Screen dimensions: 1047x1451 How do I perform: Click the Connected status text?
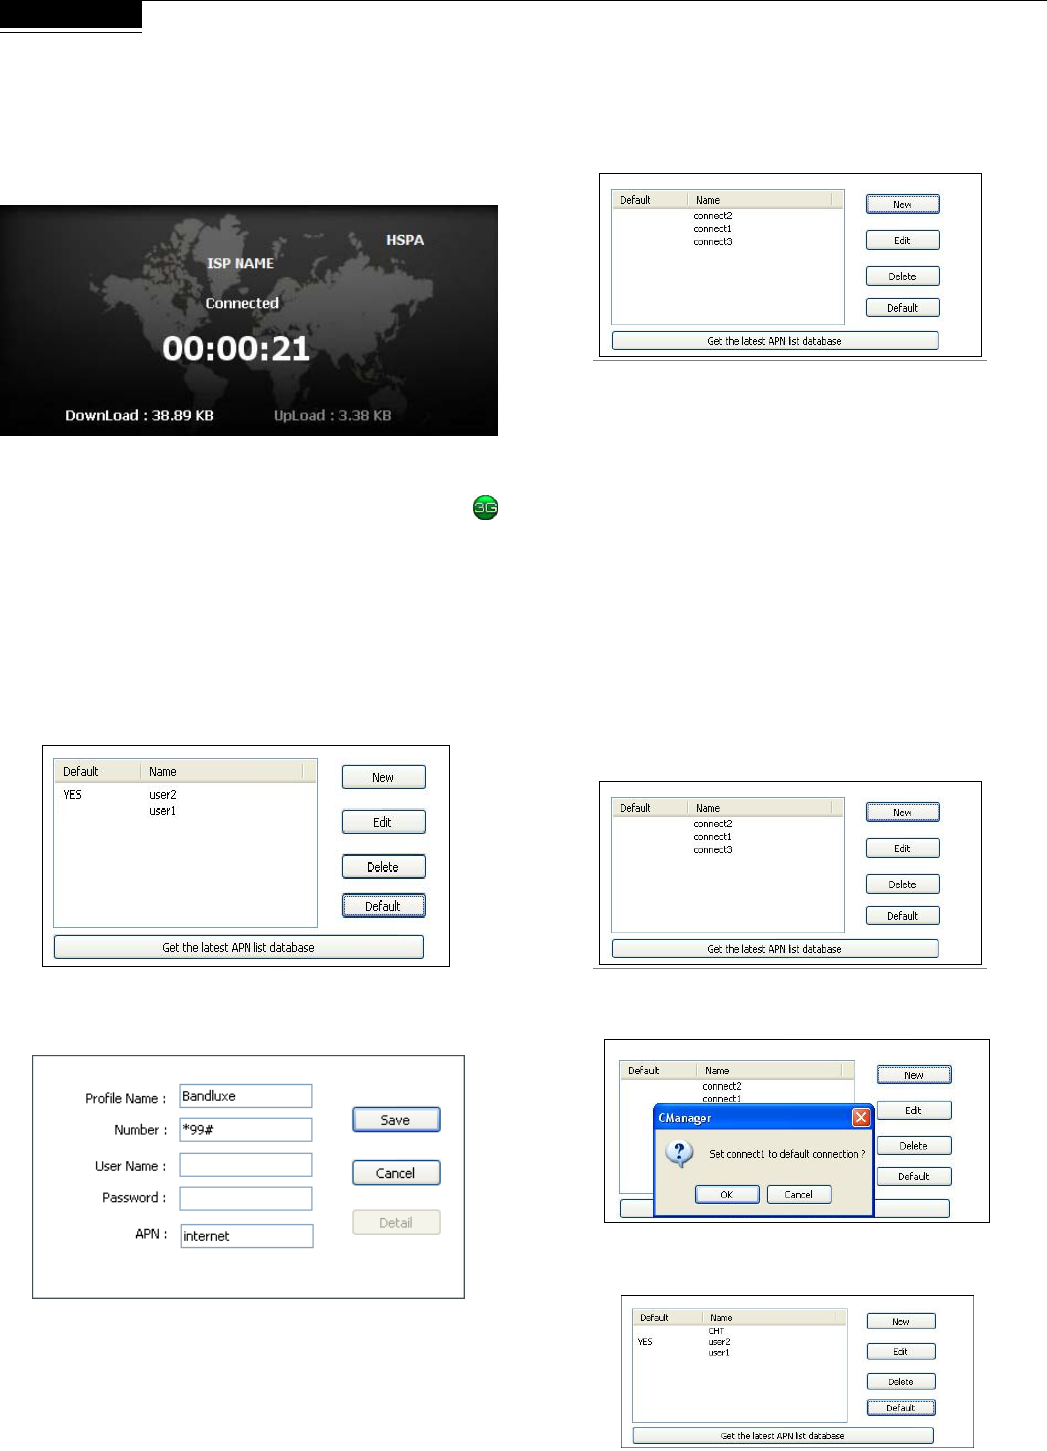(x=242, y=303)
